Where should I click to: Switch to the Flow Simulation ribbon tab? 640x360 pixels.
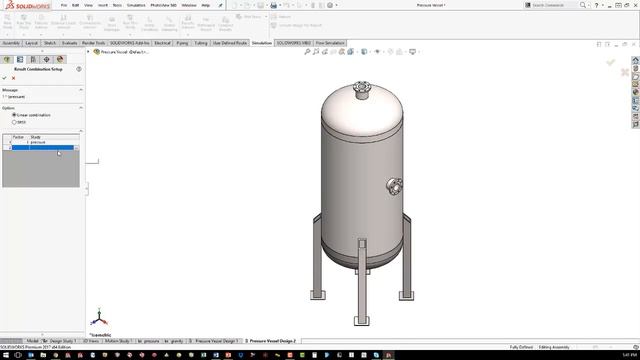330,43
